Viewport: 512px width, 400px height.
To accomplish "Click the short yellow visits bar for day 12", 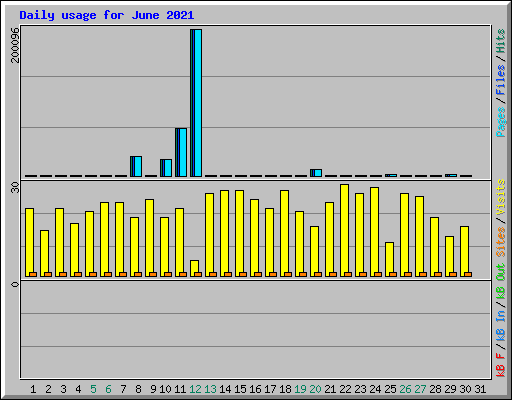I will (194, 268).
